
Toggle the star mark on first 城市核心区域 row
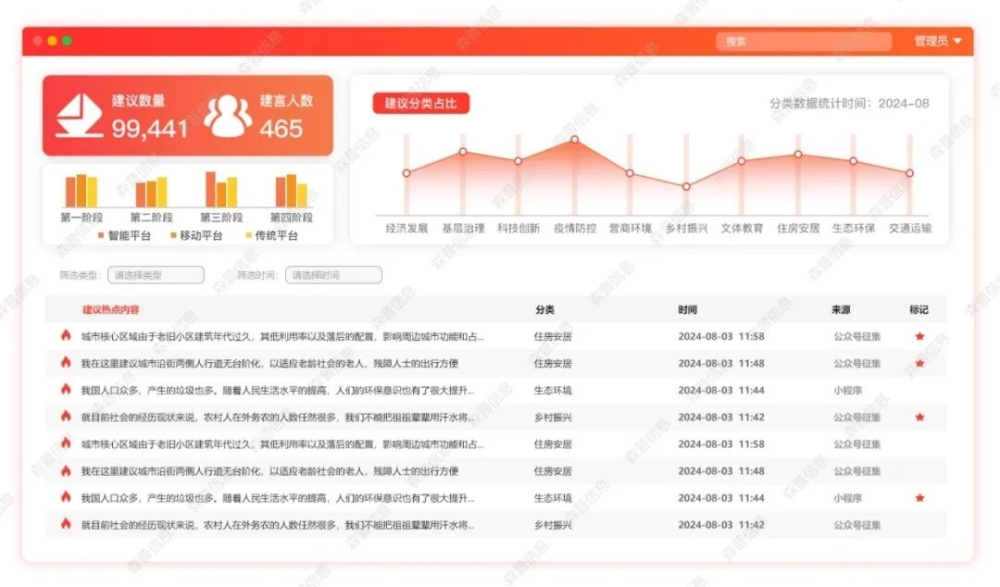tap(919, 337)
